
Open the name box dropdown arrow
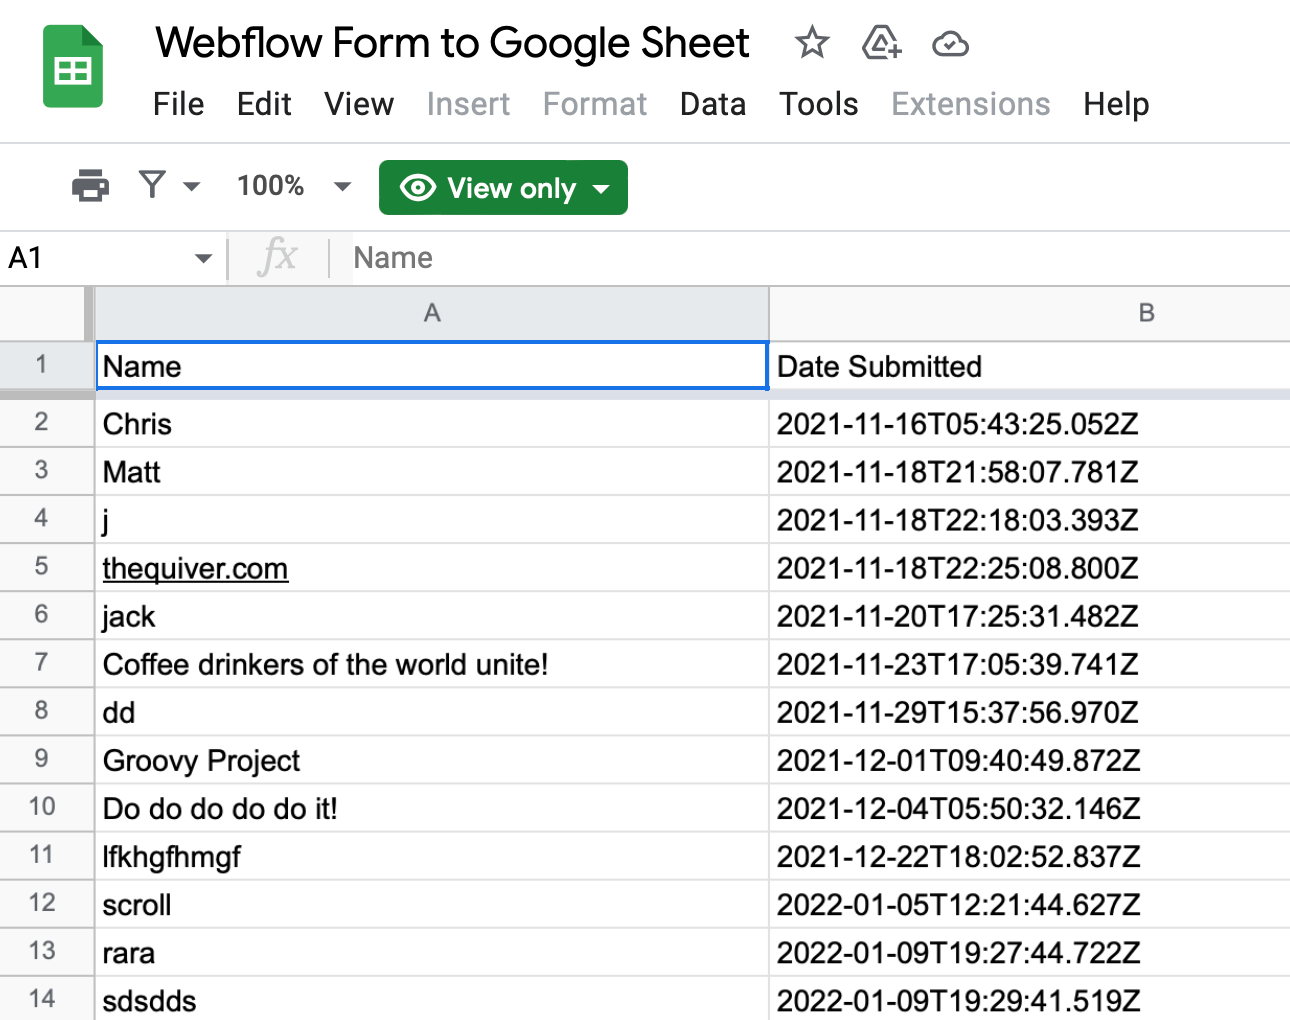[x=203, y=259]
